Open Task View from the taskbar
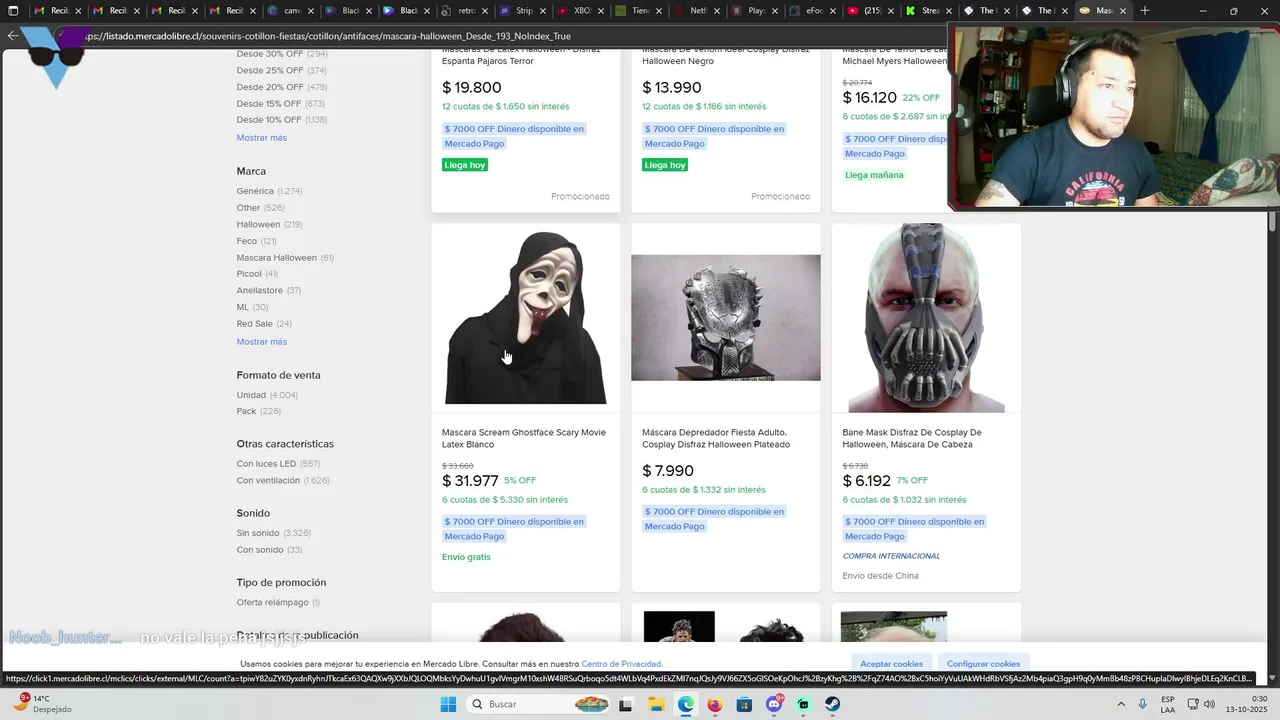1280x720 pixels. click(x=625, y=704)
